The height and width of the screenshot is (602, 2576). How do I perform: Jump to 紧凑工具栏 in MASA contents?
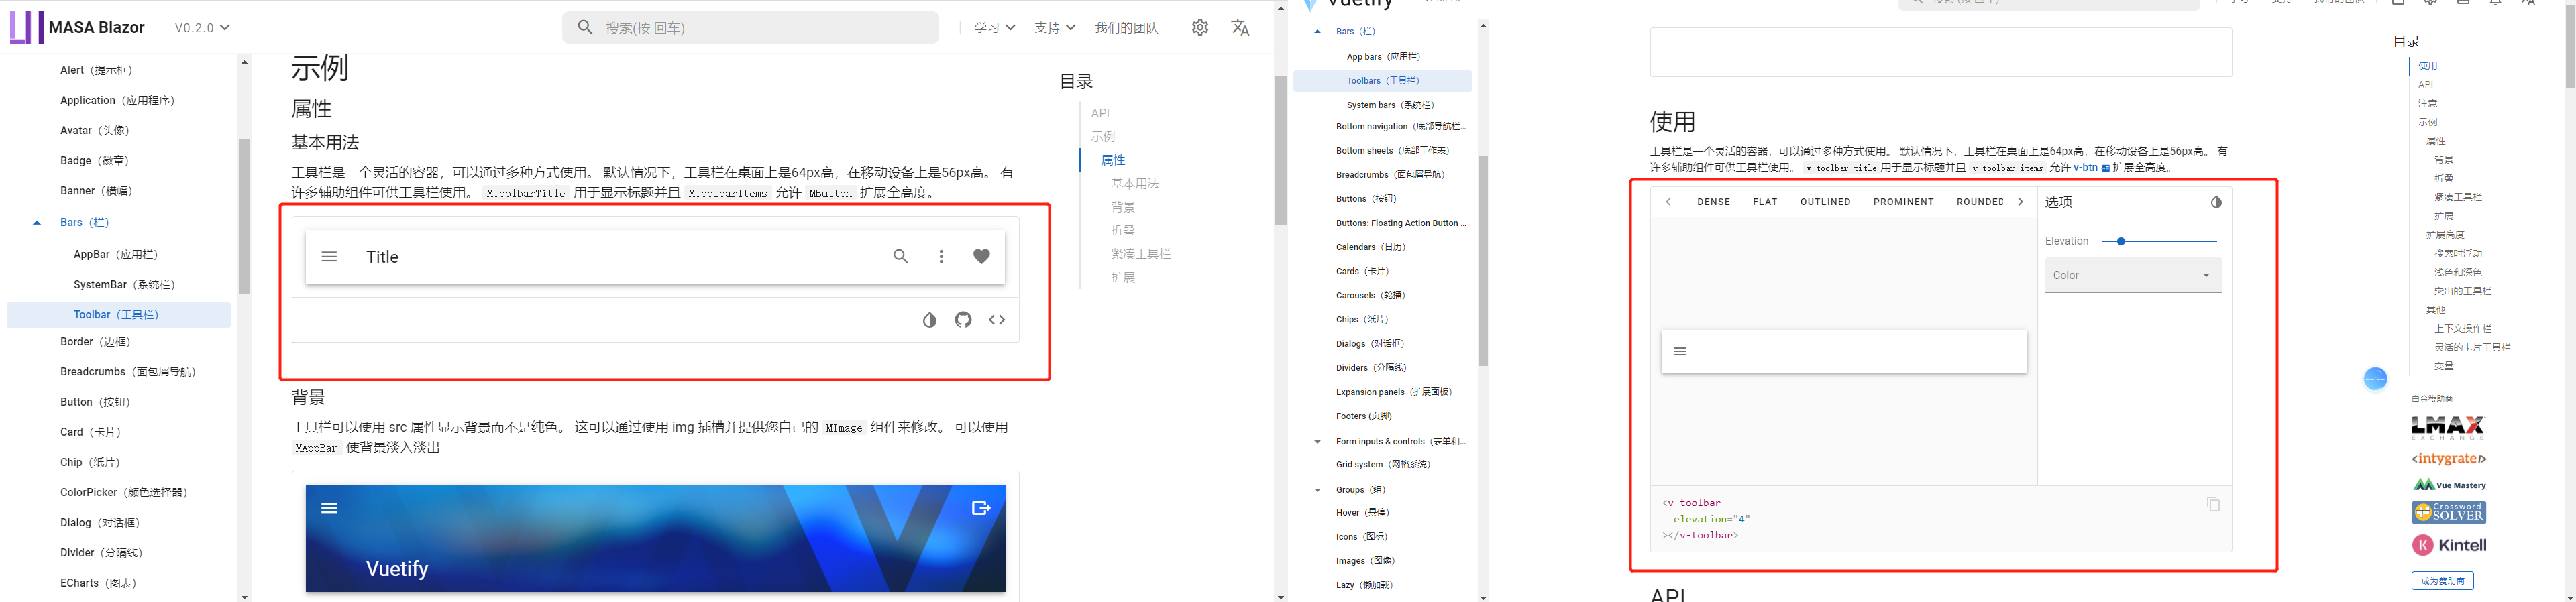click(1141, 254)
